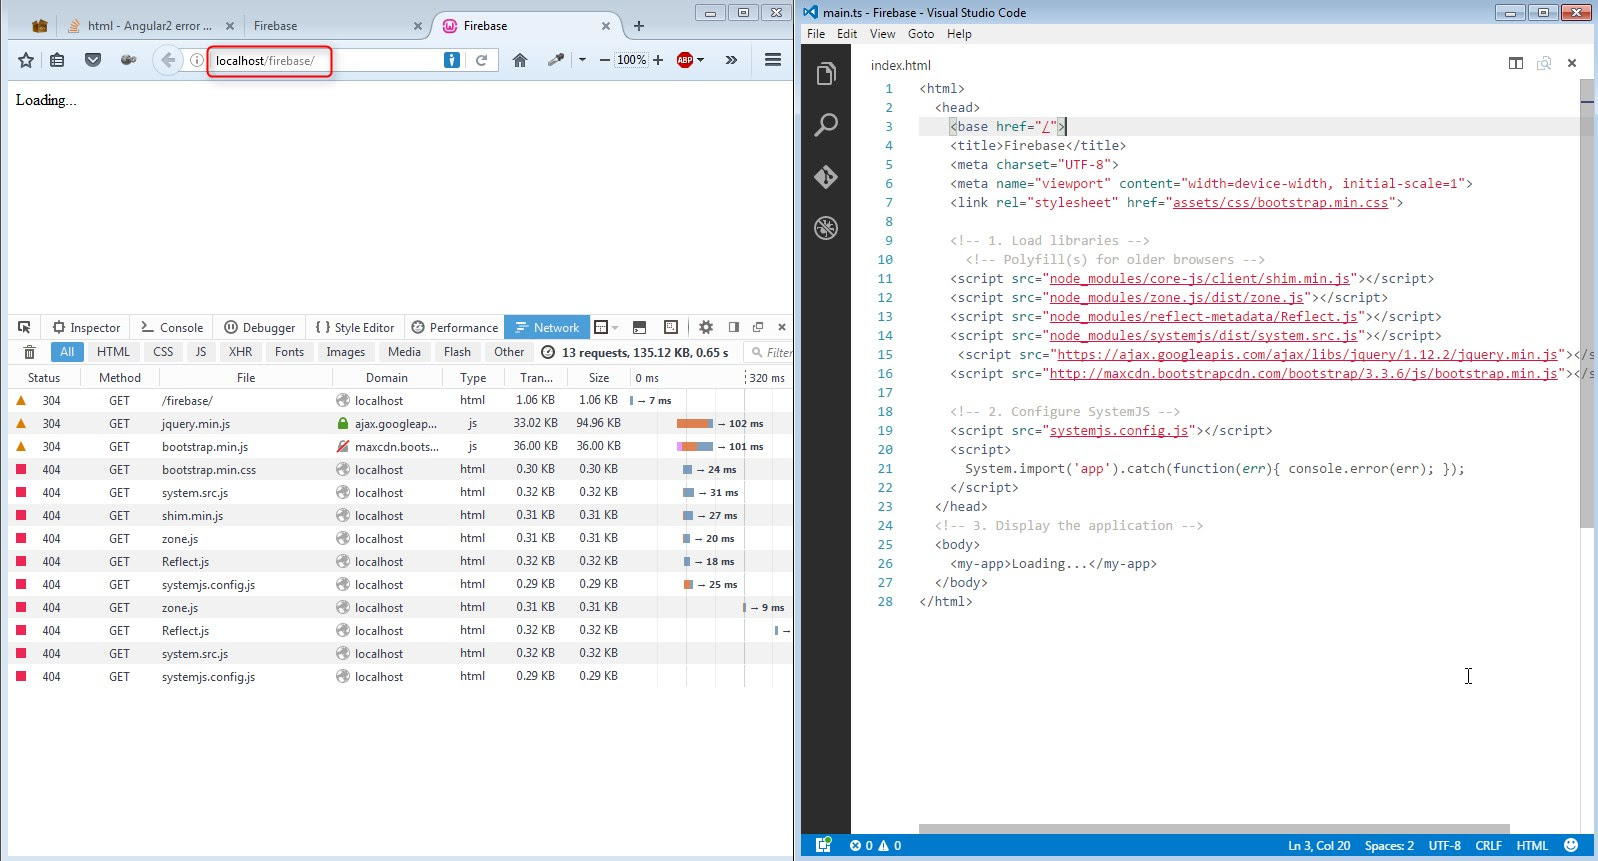Split the VS Code editor
The width and height of the screenshot is (1598, 861).
(1516, 63)
